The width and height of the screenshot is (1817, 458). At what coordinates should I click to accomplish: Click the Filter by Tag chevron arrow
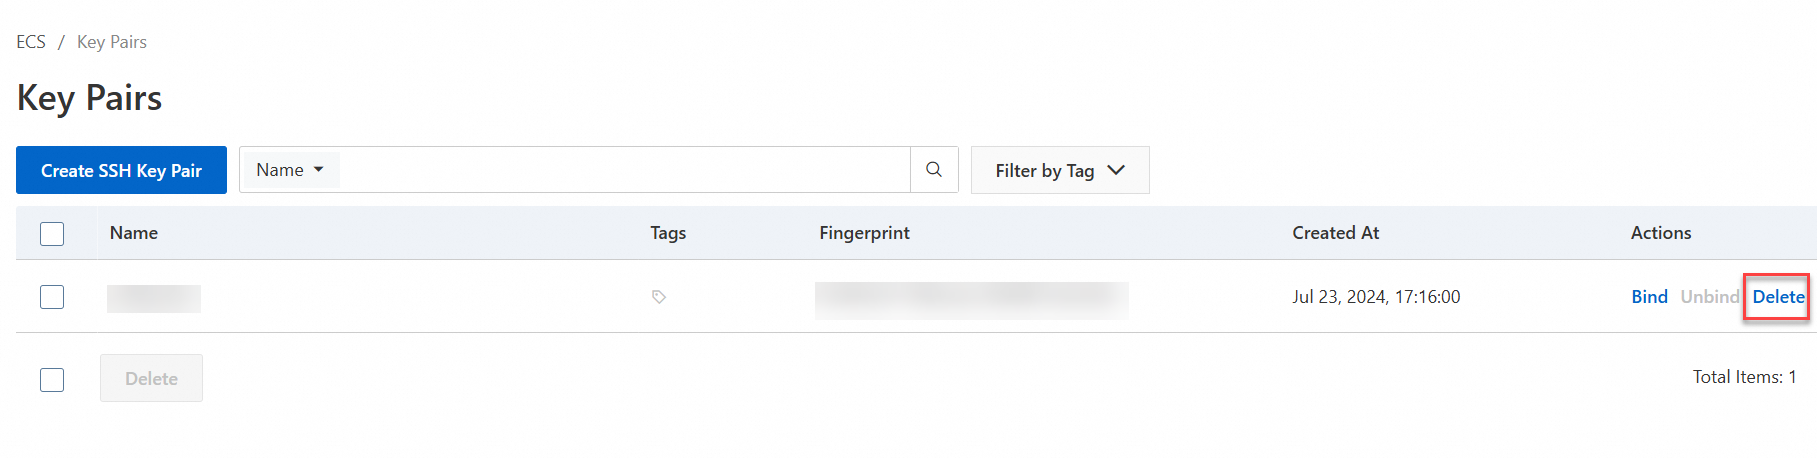pyautogui.click(x=1116, y=170)
